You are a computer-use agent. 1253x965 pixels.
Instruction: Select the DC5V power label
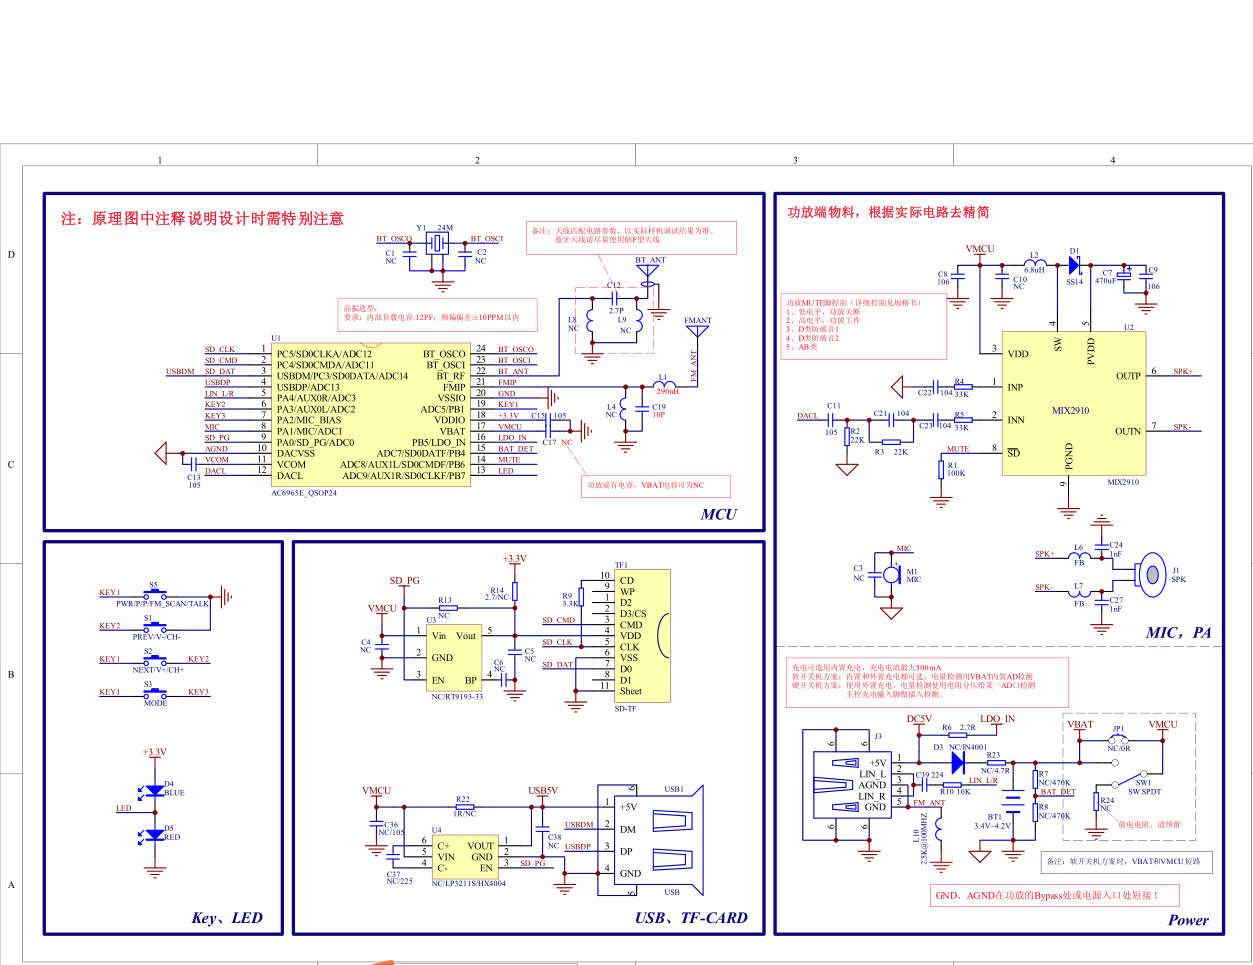[x=919, y=719]
